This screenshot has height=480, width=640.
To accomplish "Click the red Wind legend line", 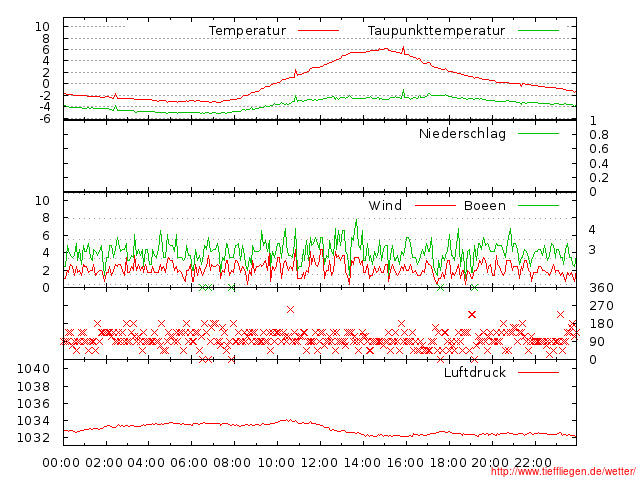I will pyautogui.click(x=435, y=206).
